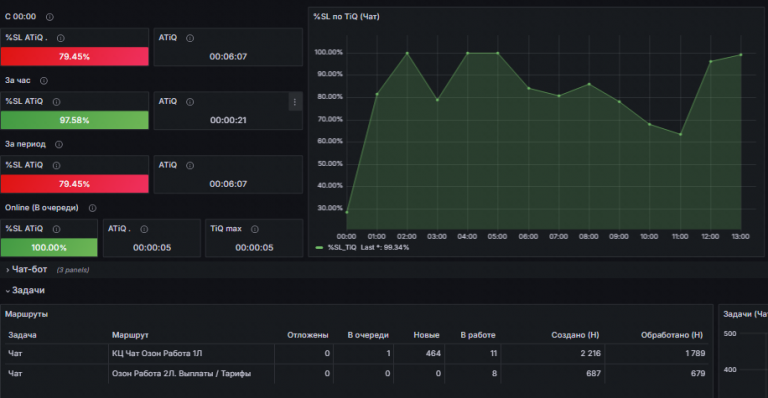Click the 11:00 data point on chart
Viewport: 768px width, 398px height.
[680, 134]
